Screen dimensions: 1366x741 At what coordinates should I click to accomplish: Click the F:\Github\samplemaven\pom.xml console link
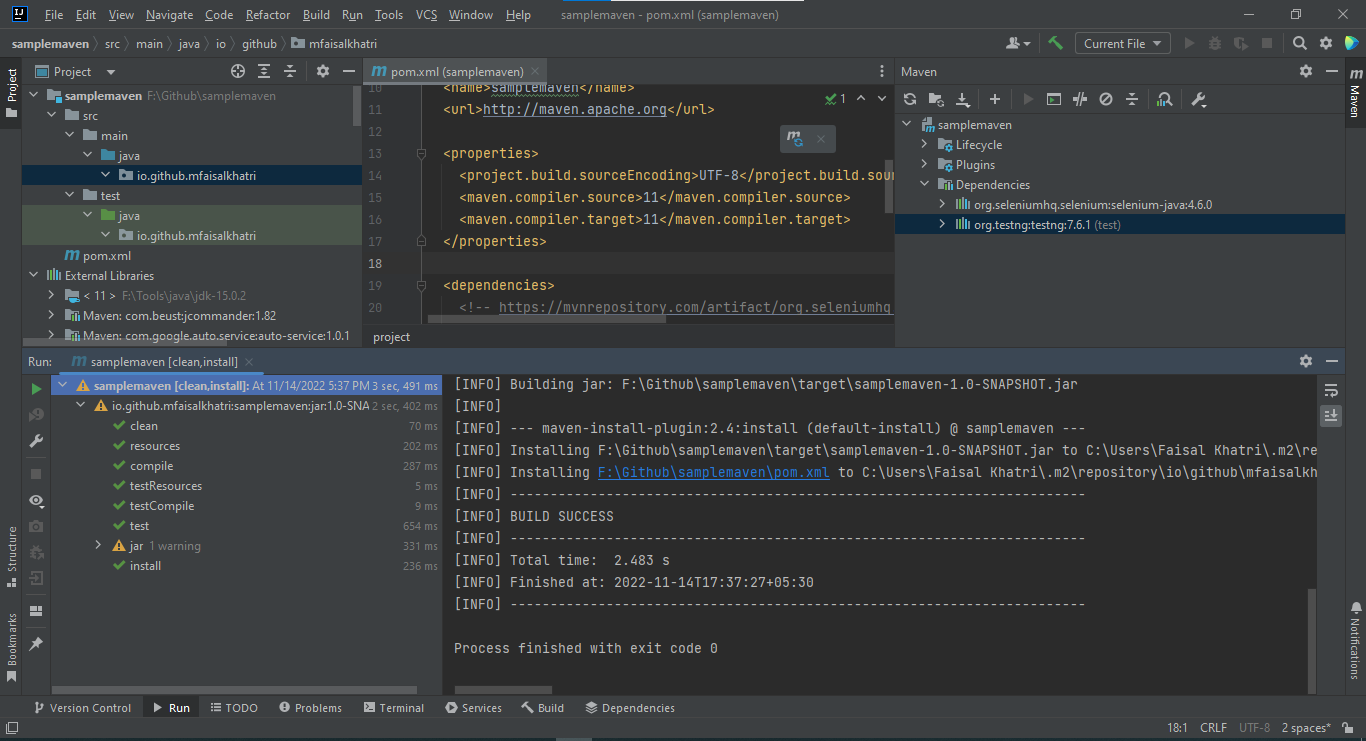(713, 472)
